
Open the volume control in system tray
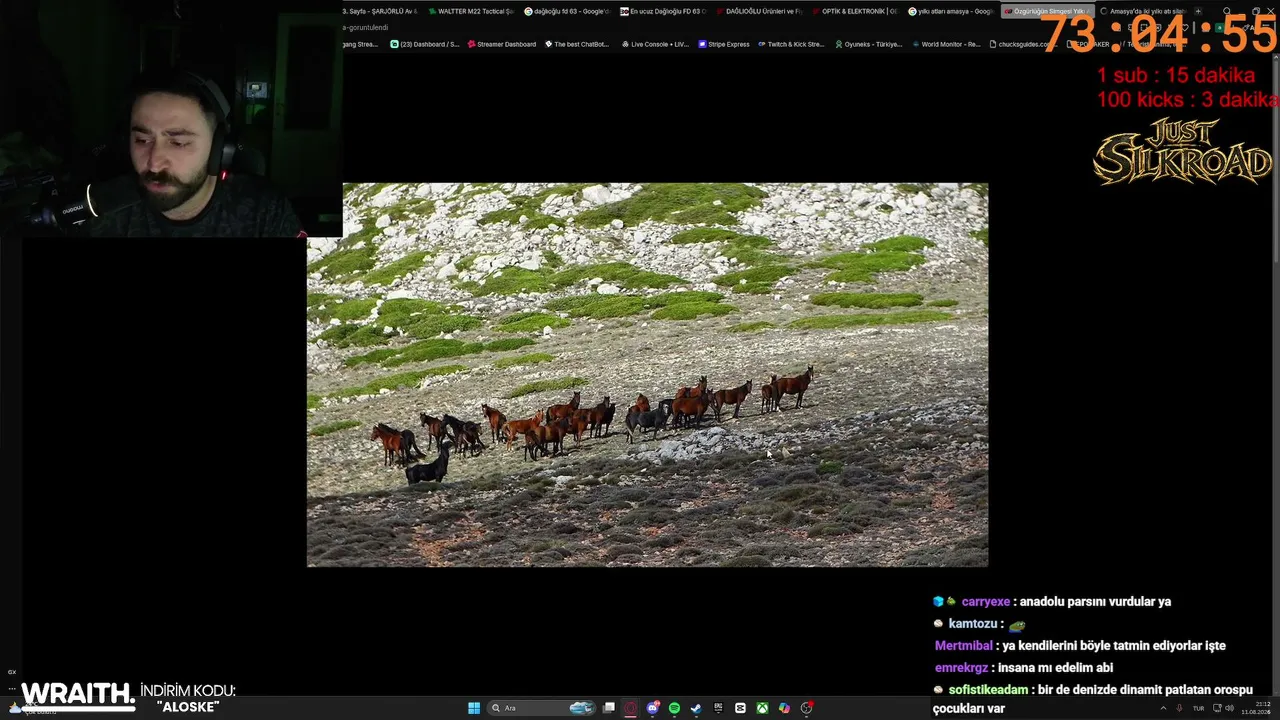(1229, 708)
